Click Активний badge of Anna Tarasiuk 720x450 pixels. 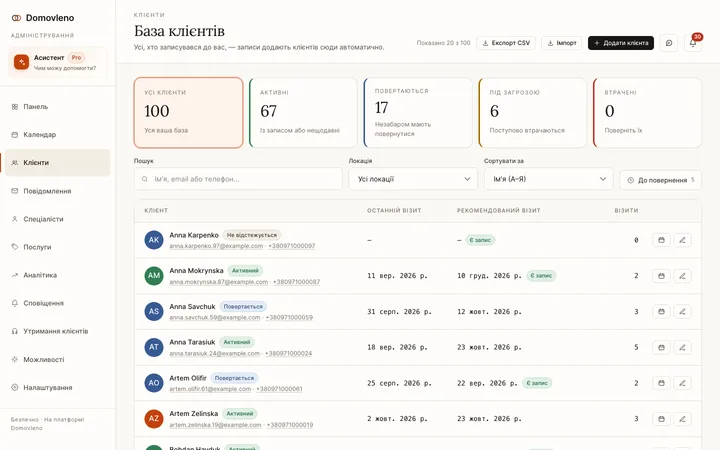tap(236, 342)
